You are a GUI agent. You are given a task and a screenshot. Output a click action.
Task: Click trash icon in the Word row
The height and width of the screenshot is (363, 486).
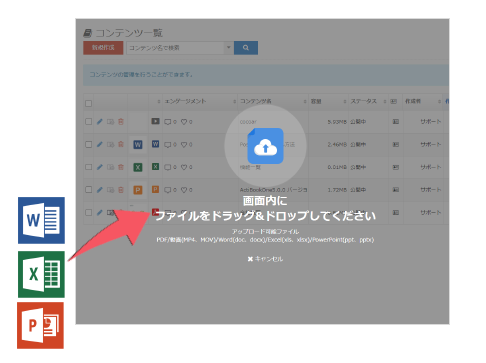121,144
